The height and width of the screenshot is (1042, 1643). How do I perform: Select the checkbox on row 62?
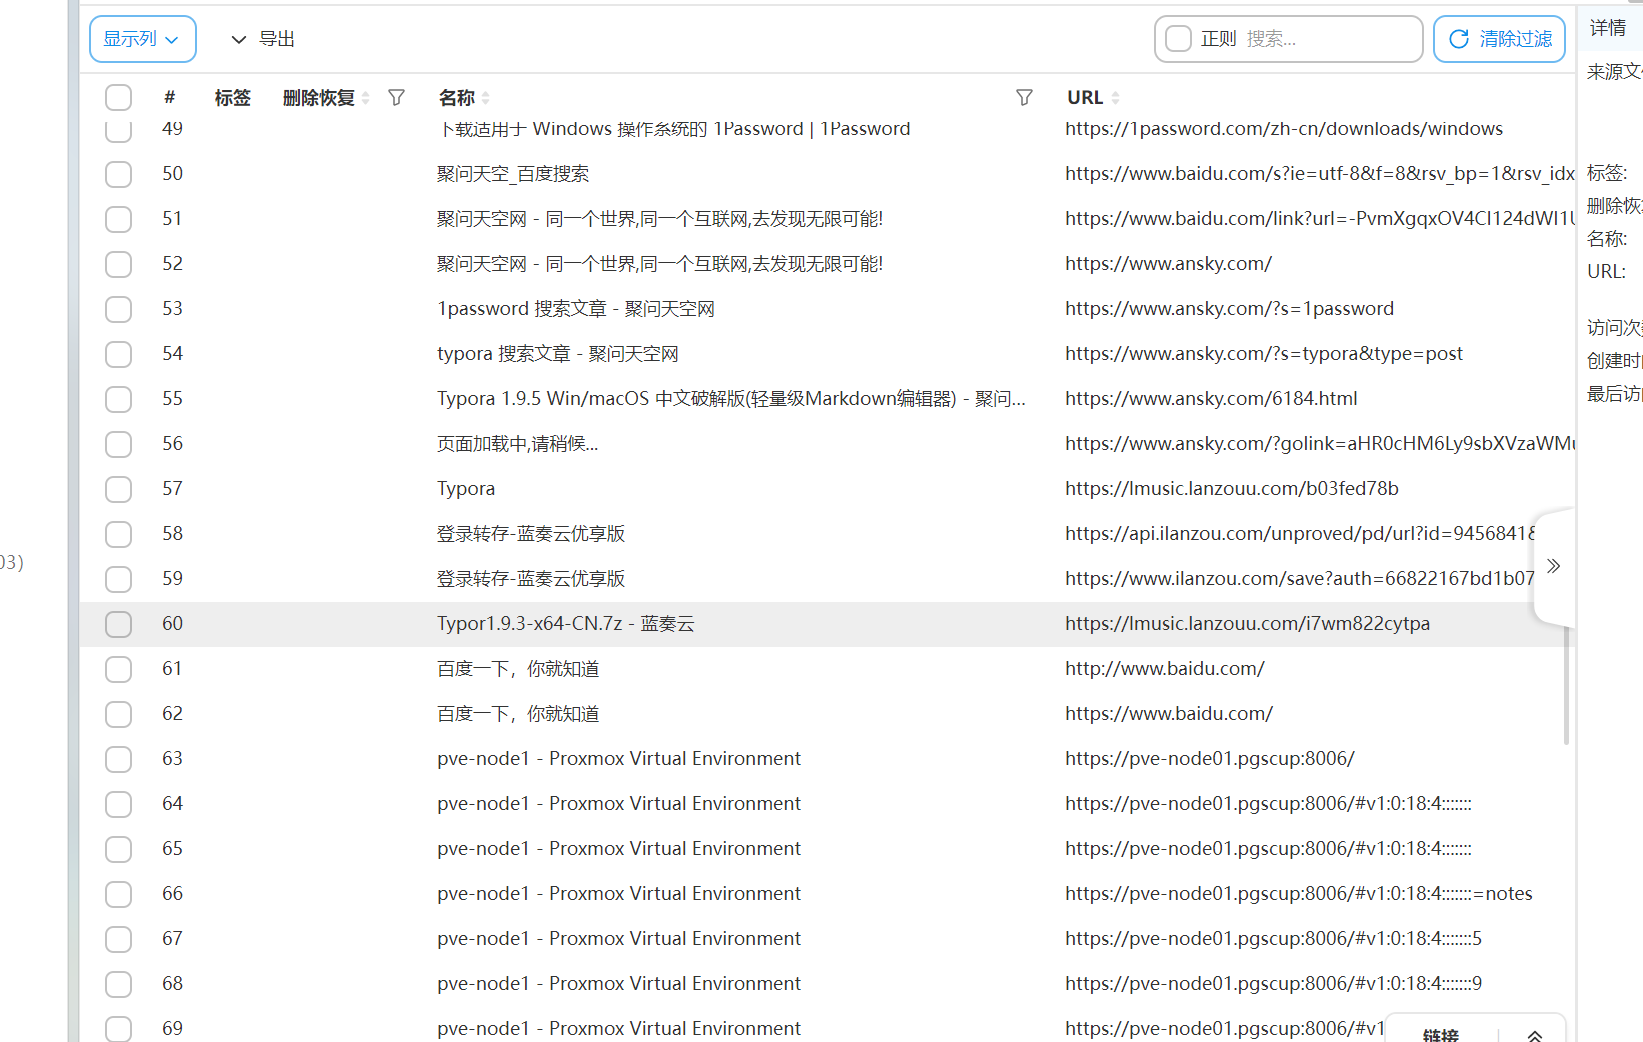(x=119, y=714)
